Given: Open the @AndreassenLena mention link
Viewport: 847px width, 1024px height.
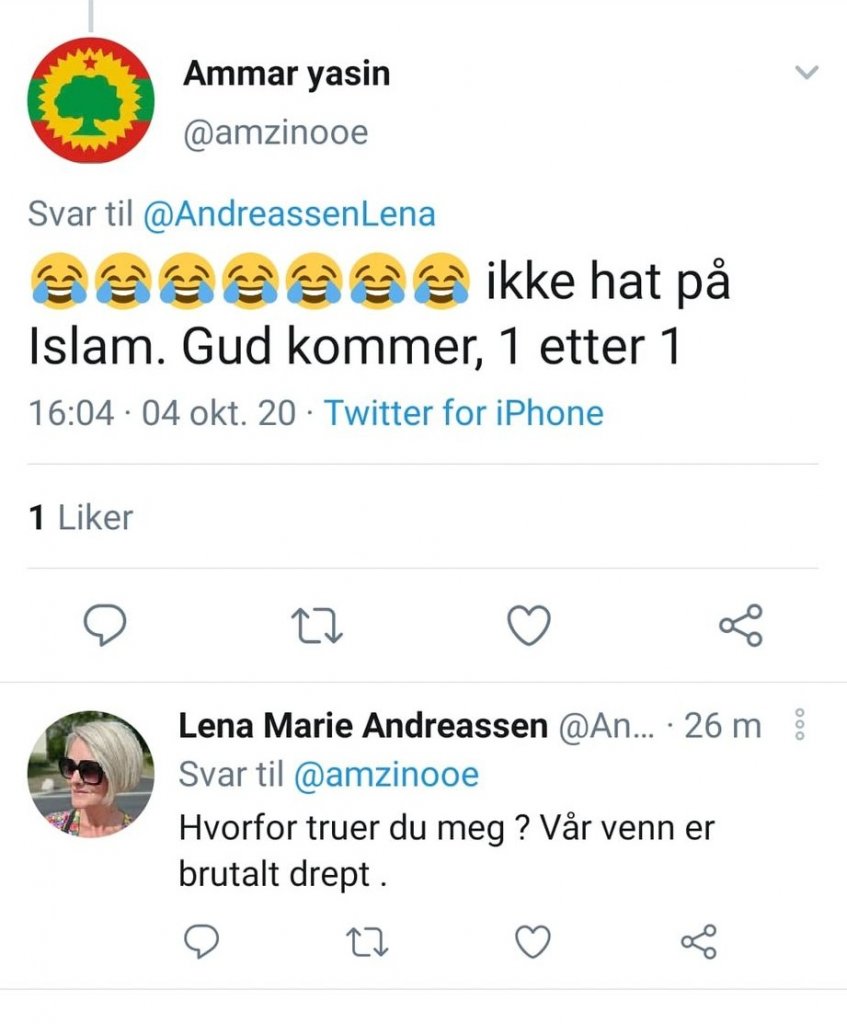Looking at the screenshot, I should (289, 216).
